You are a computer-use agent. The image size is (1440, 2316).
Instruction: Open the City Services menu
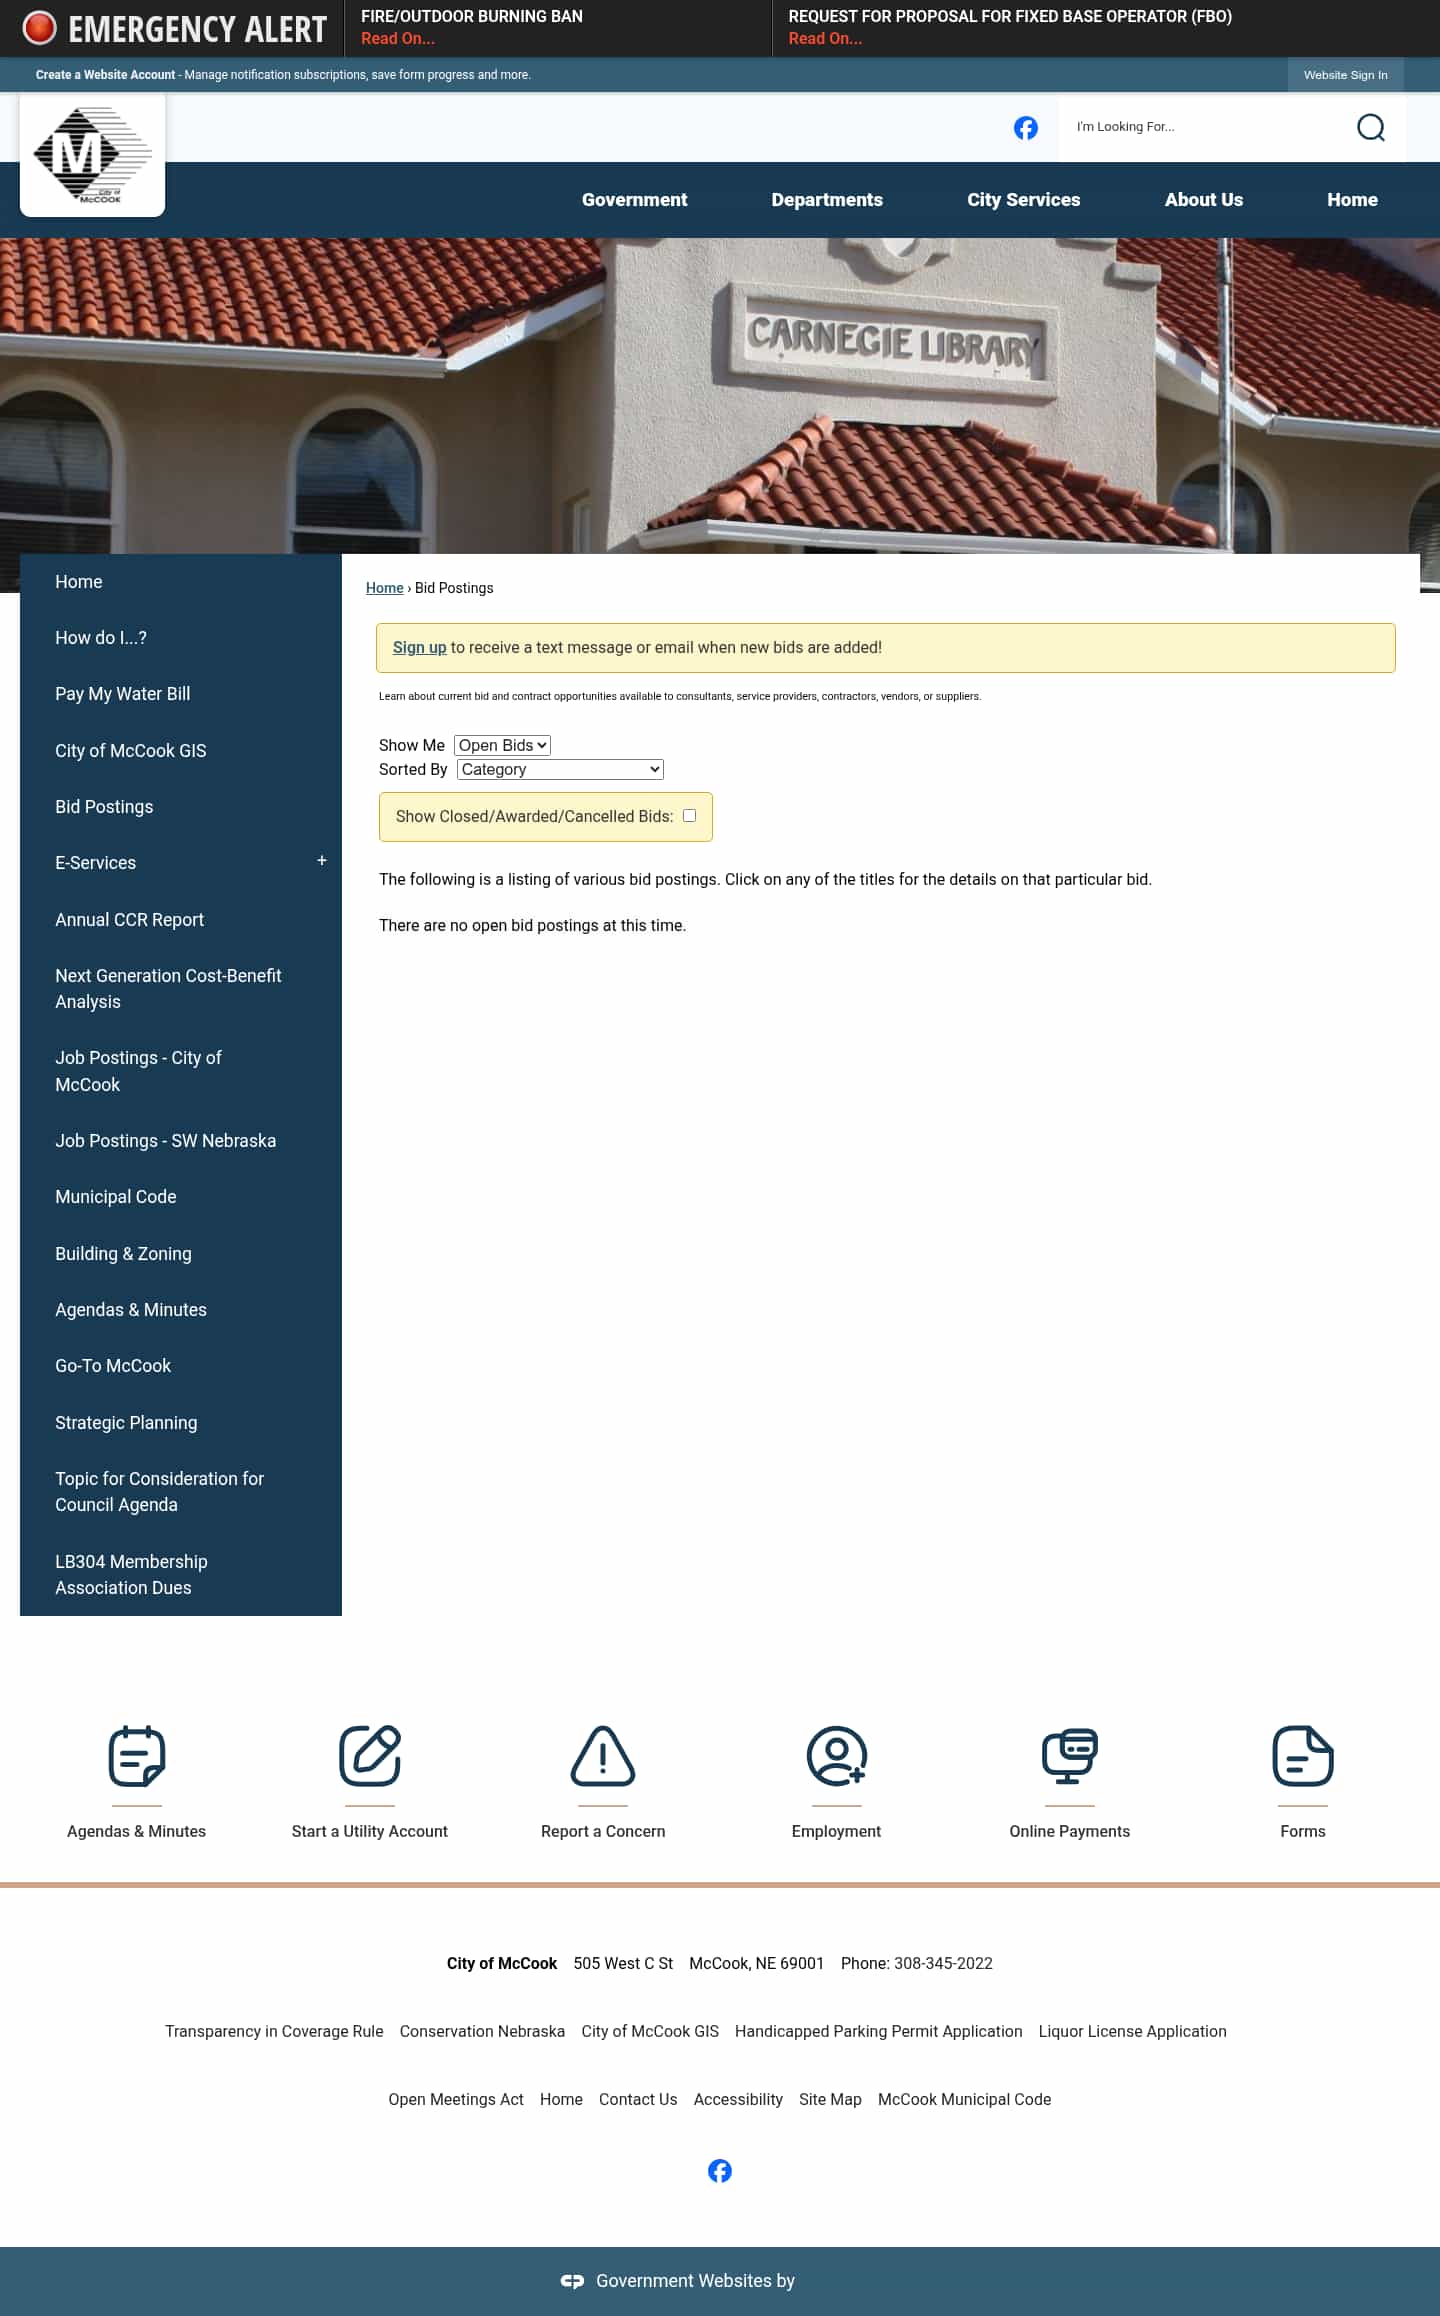pyautogui.click(x=1023, y=199)
